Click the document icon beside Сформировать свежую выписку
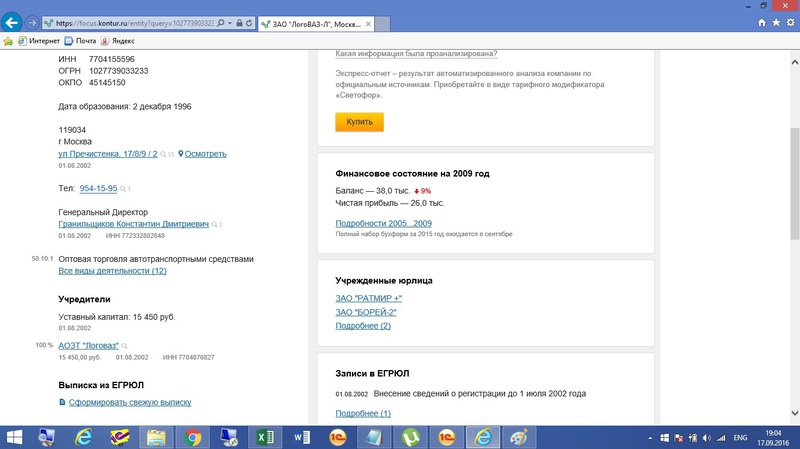Viewport: 800px width, 449px height. pyautogui.click(x=62, y=402)
